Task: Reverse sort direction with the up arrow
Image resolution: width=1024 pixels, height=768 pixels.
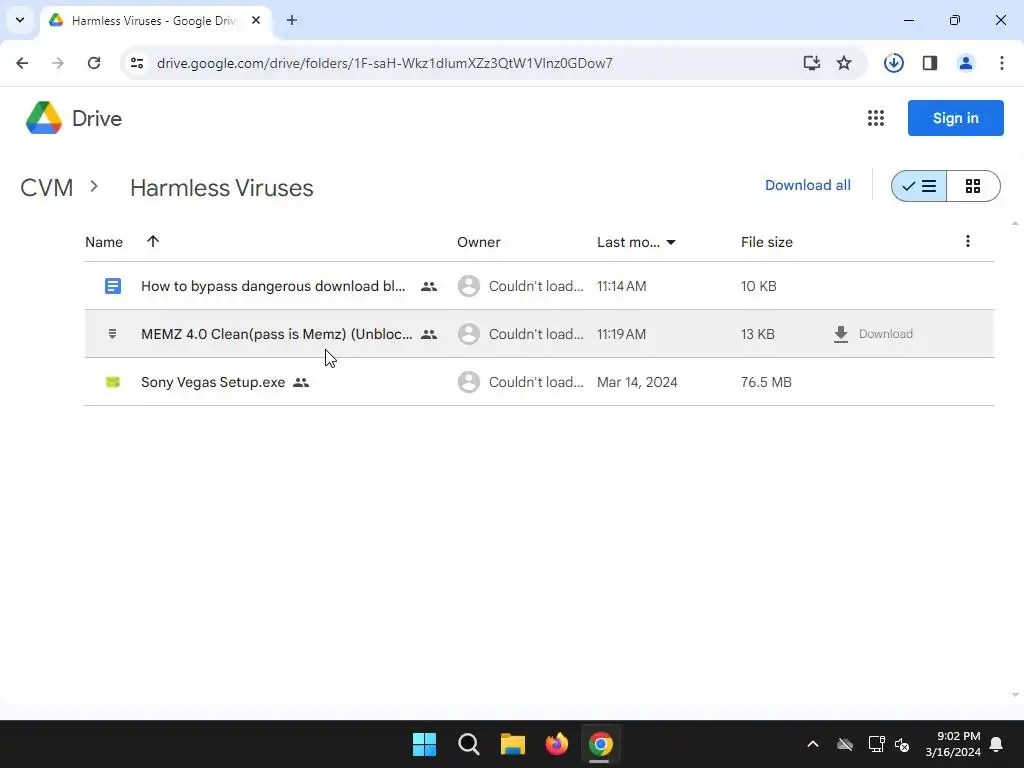Action: point(153,242)
